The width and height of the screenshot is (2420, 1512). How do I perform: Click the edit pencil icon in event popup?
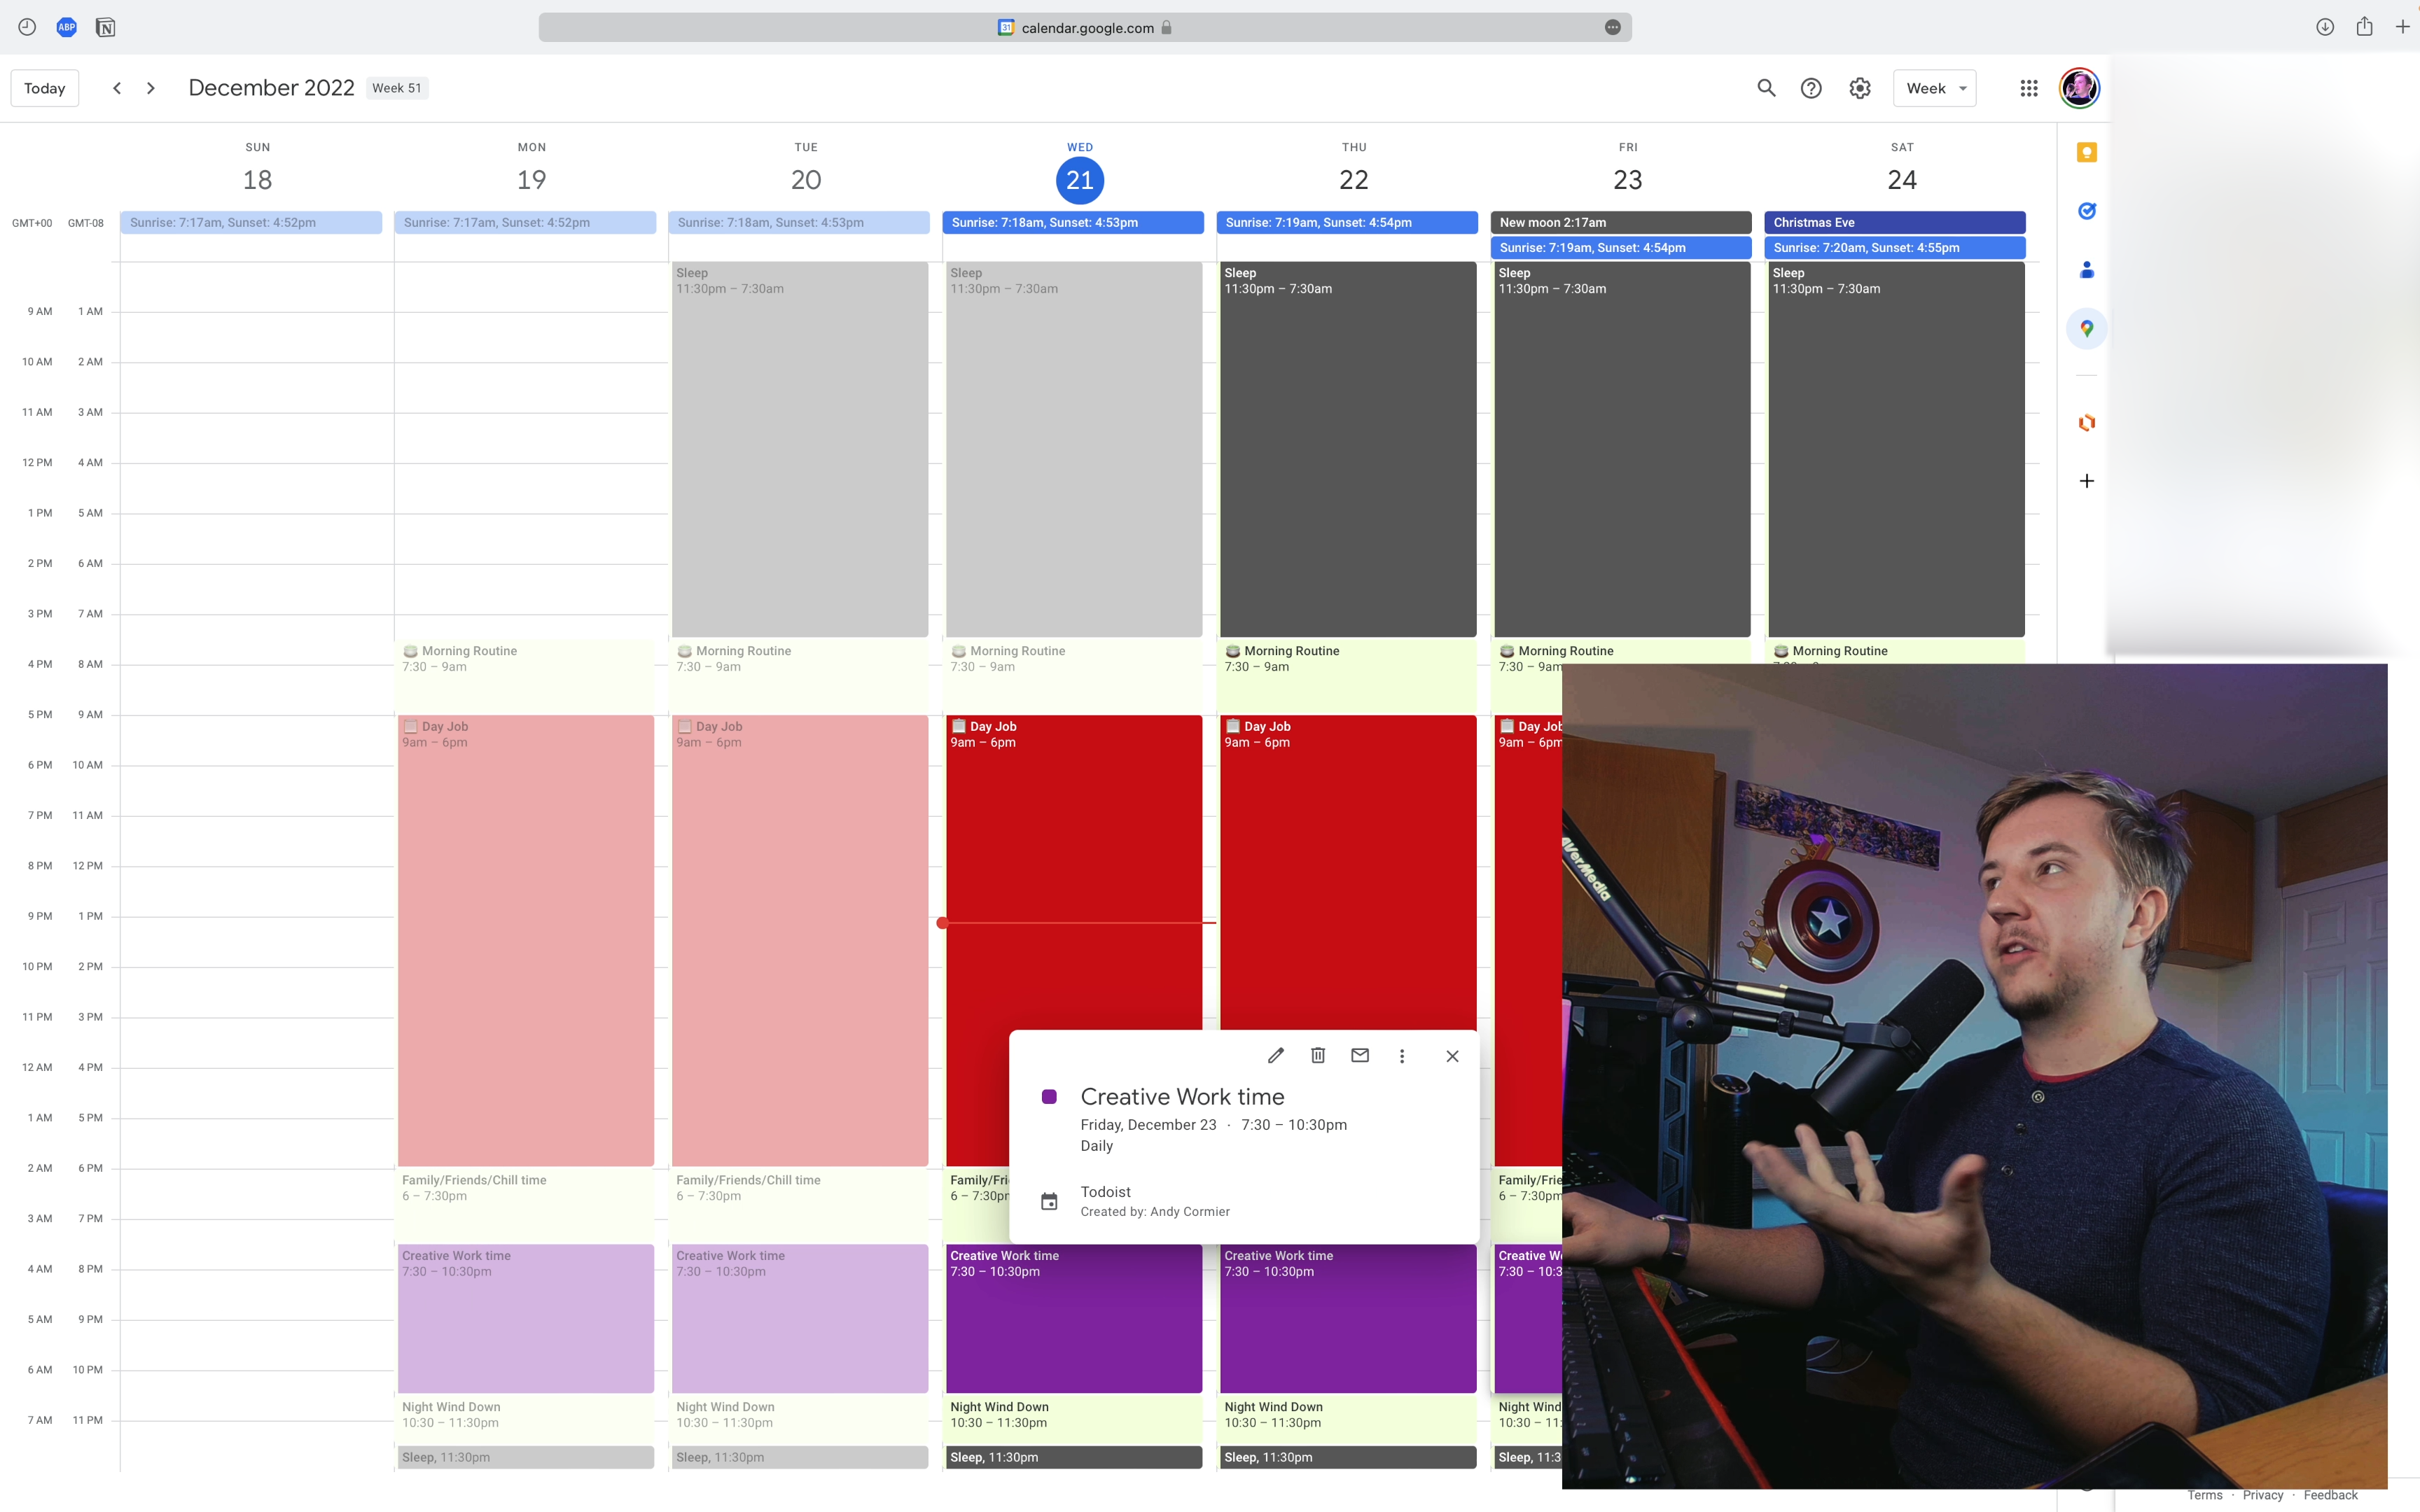pyautogui.click(x=1275, y=1055)
